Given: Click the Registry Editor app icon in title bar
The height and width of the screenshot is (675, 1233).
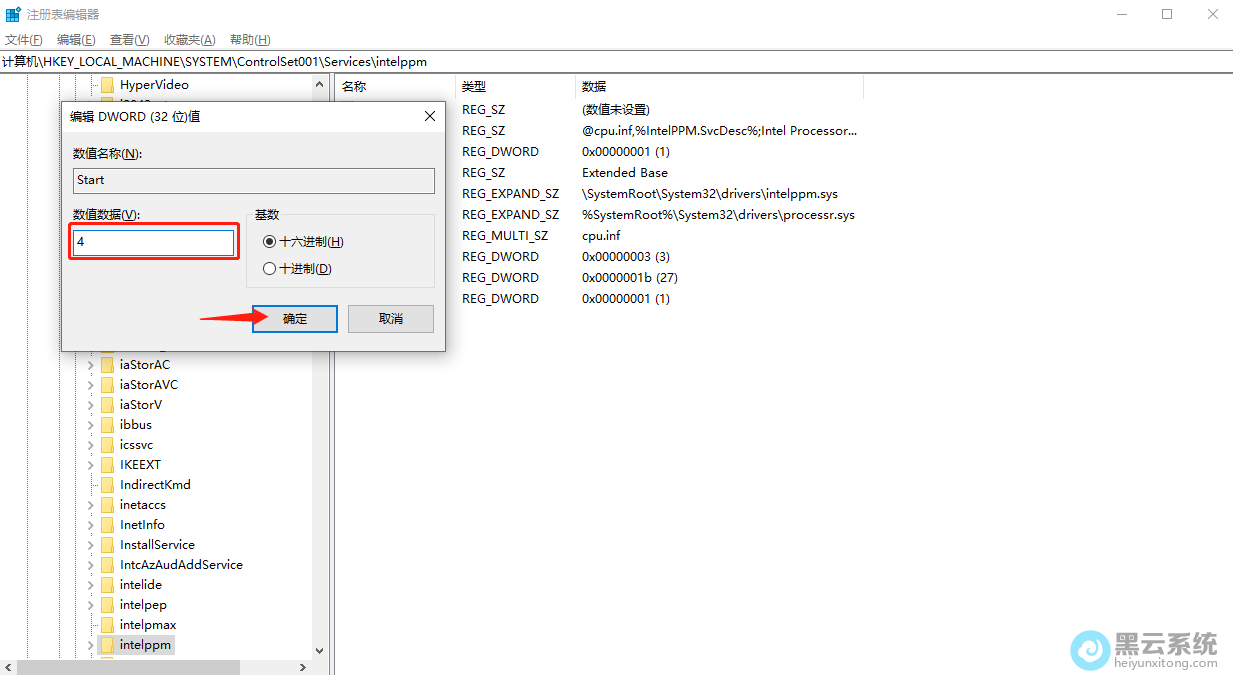Looking at the screenshot, I should click(13, 14).
